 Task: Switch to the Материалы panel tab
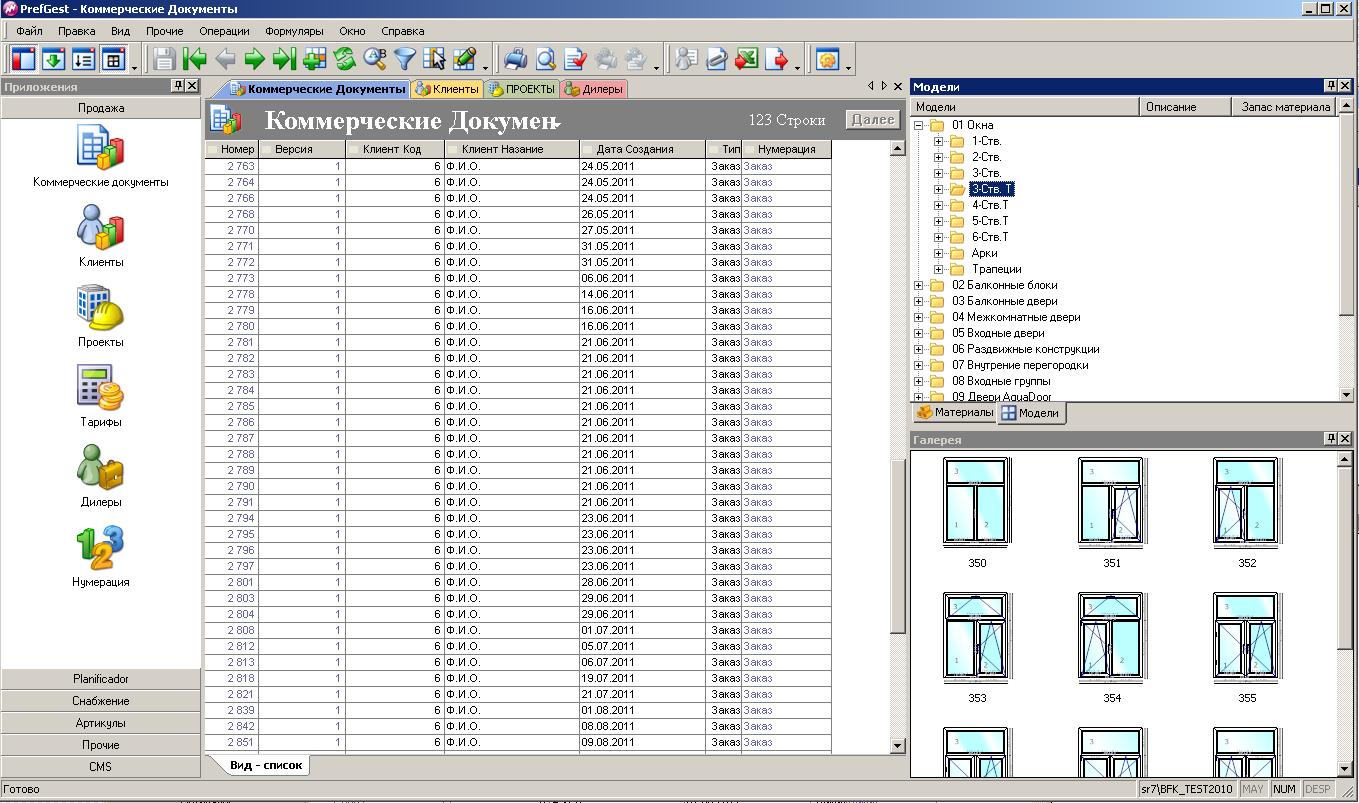click(955, 412)
